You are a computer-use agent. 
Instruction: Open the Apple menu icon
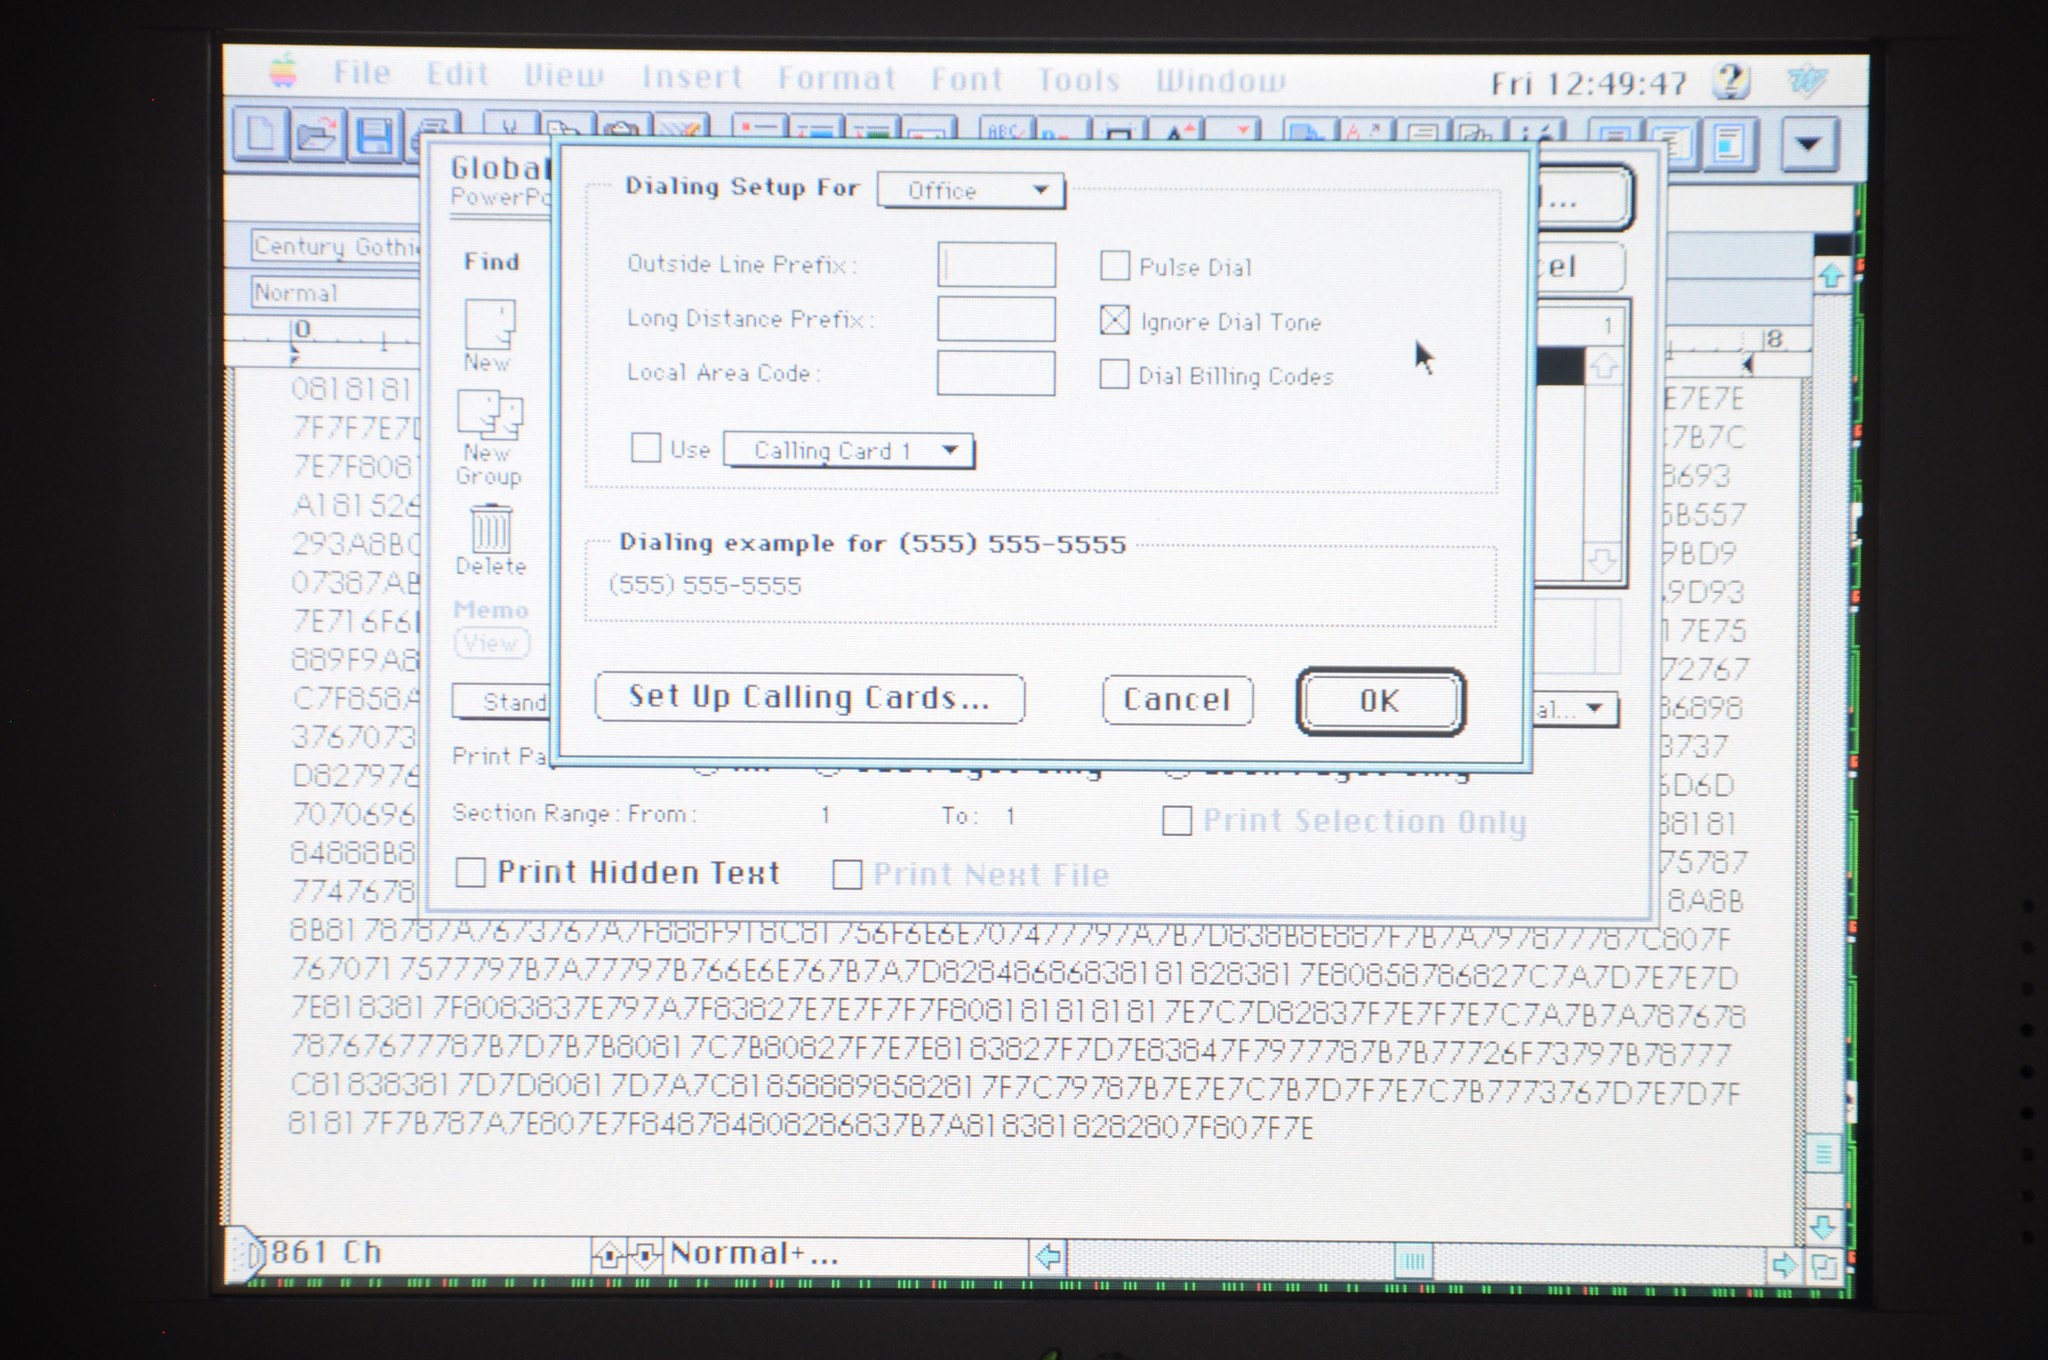coord(284,73)
